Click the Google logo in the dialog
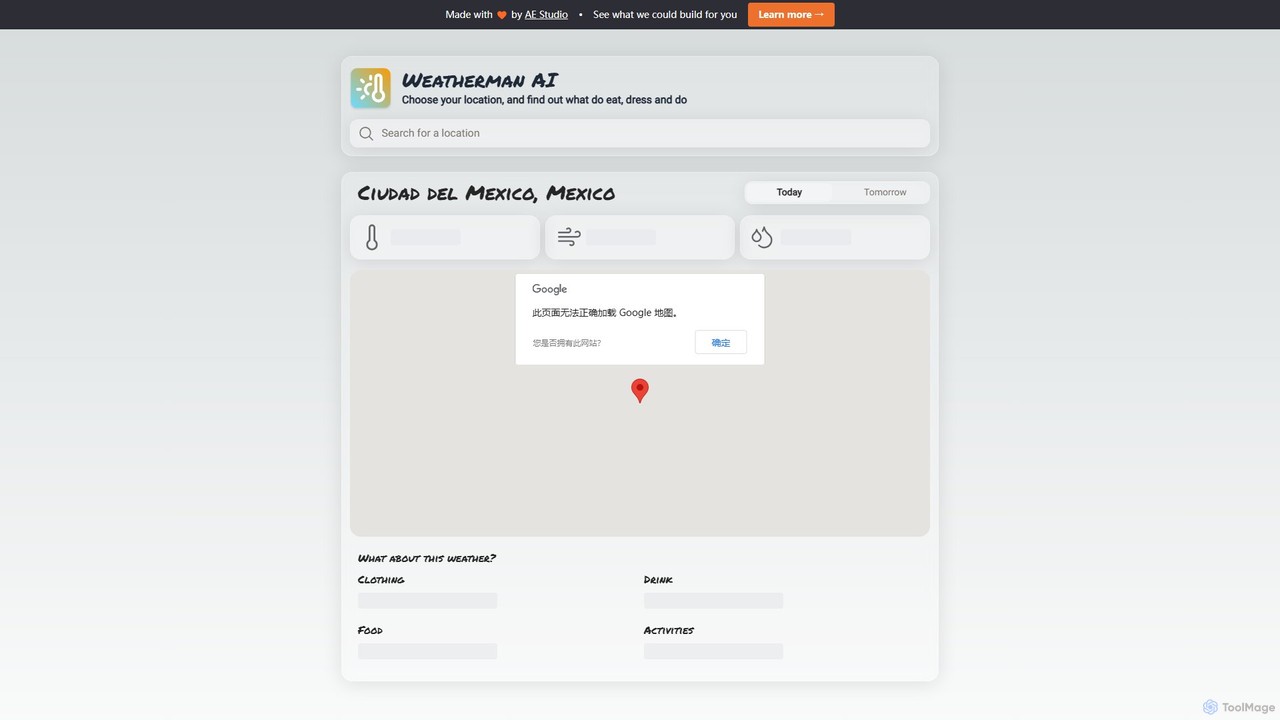 click(549, 289)
